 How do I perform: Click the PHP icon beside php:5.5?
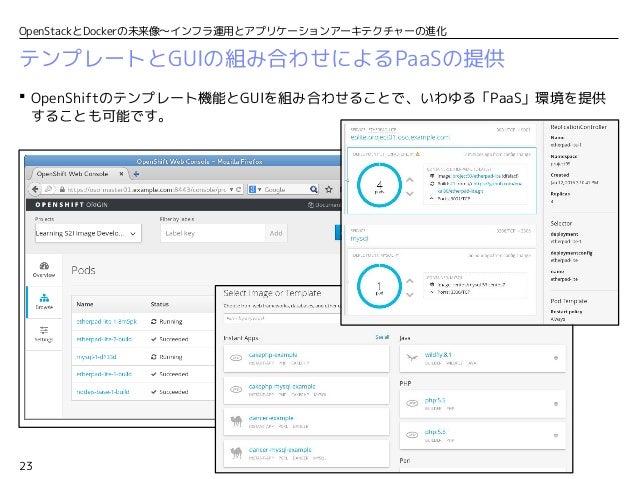412,403
